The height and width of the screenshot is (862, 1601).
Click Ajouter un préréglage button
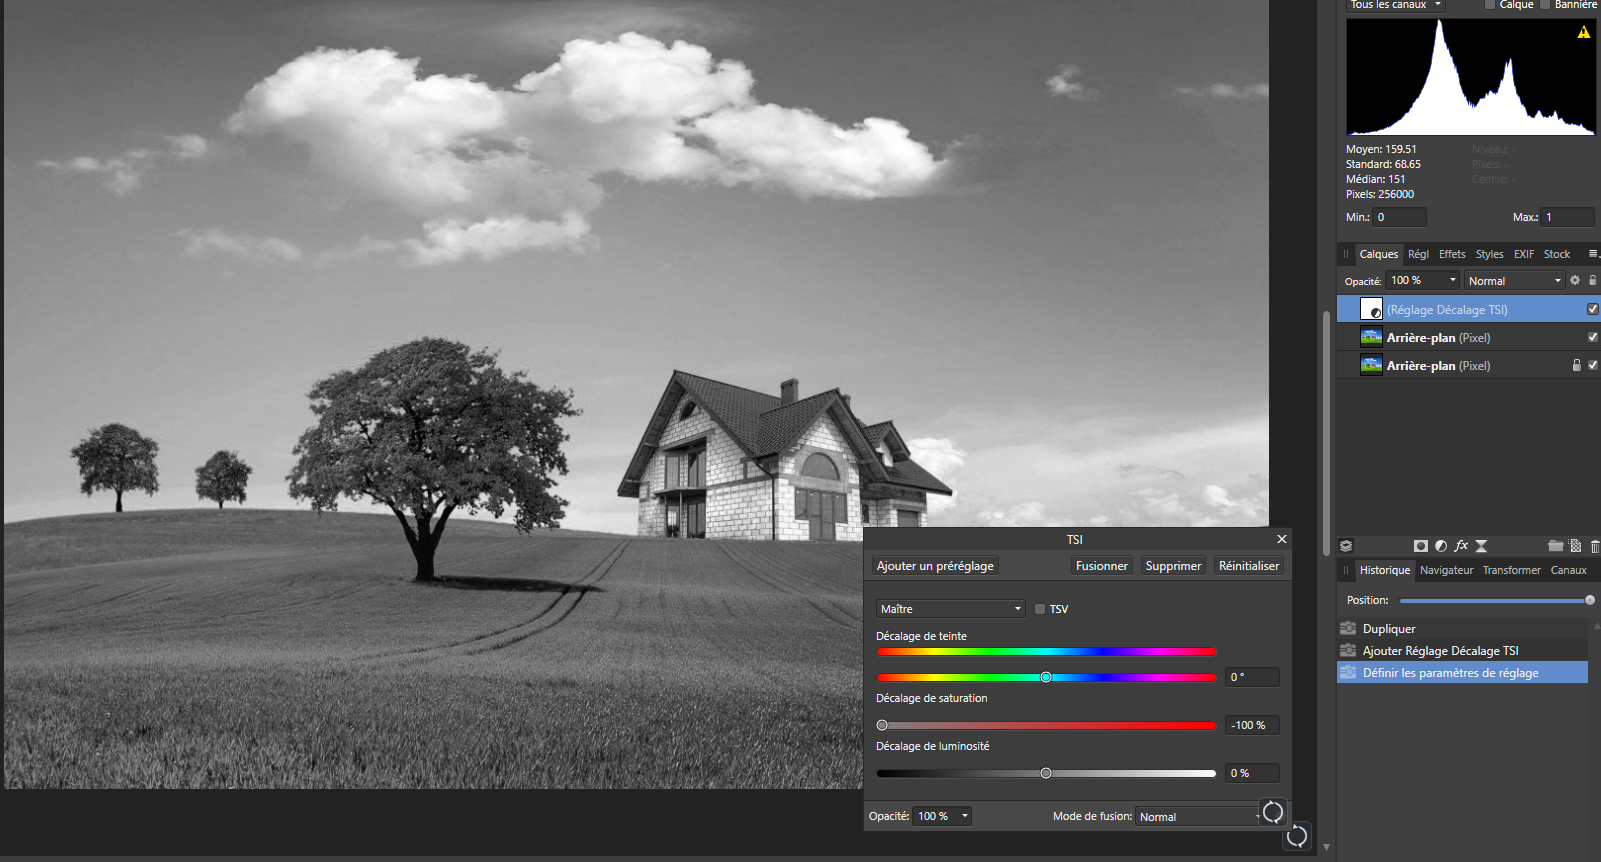935,566
